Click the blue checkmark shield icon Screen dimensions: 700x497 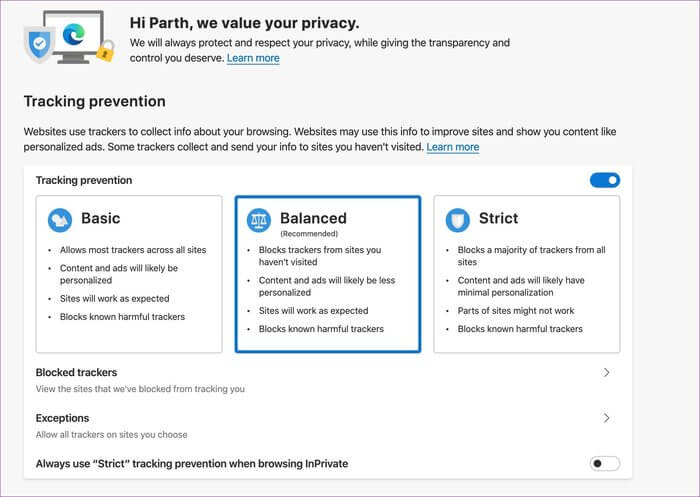tap(39, 44)
